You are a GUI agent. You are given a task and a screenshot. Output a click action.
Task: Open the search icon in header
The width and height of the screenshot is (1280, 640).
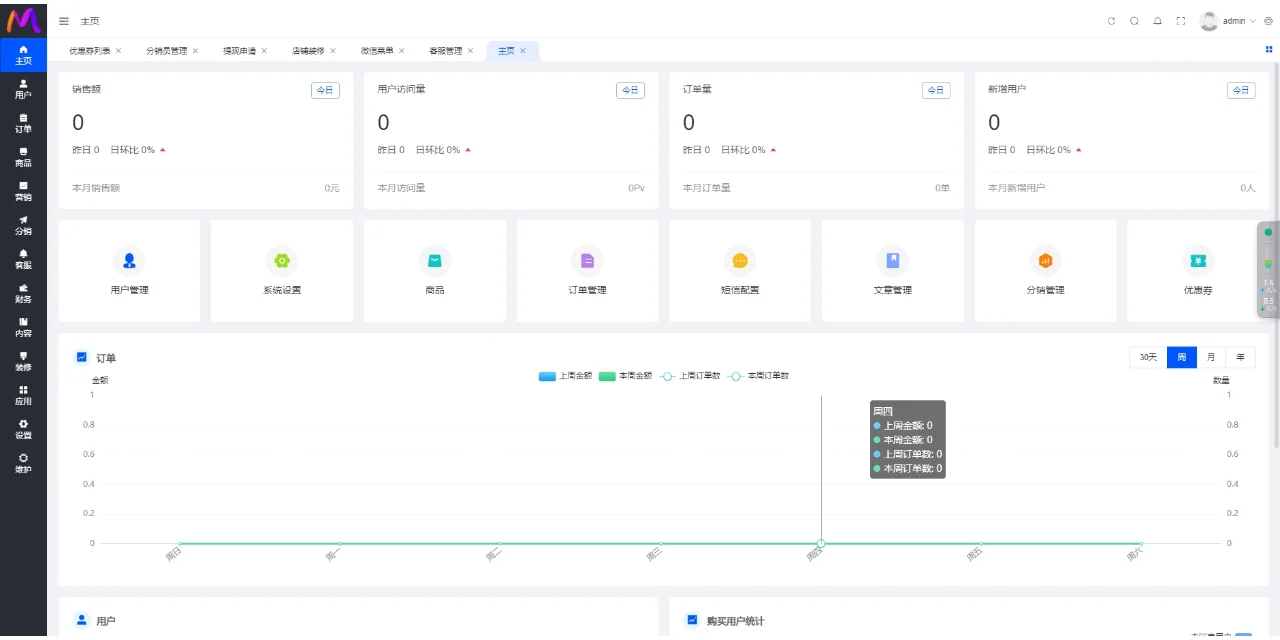point(1134,21)
